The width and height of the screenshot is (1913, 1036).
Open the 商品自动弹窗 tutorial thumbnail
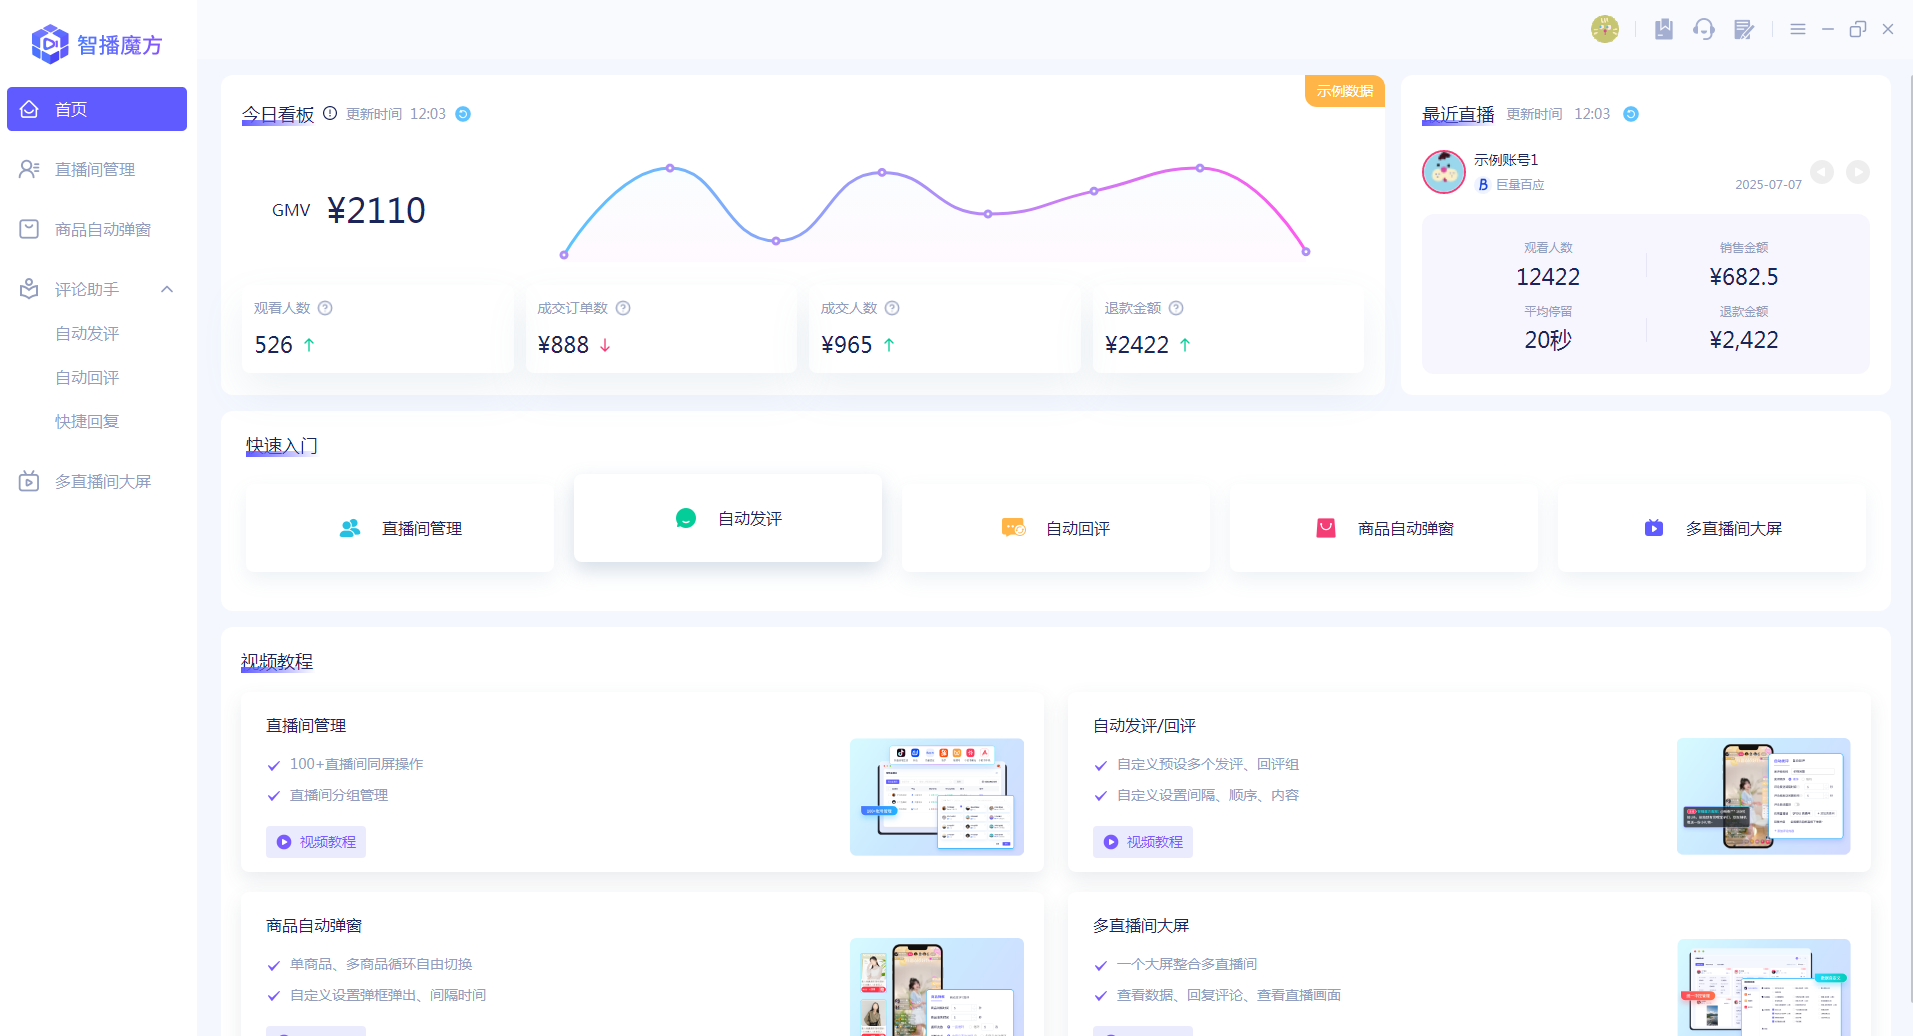937,987
